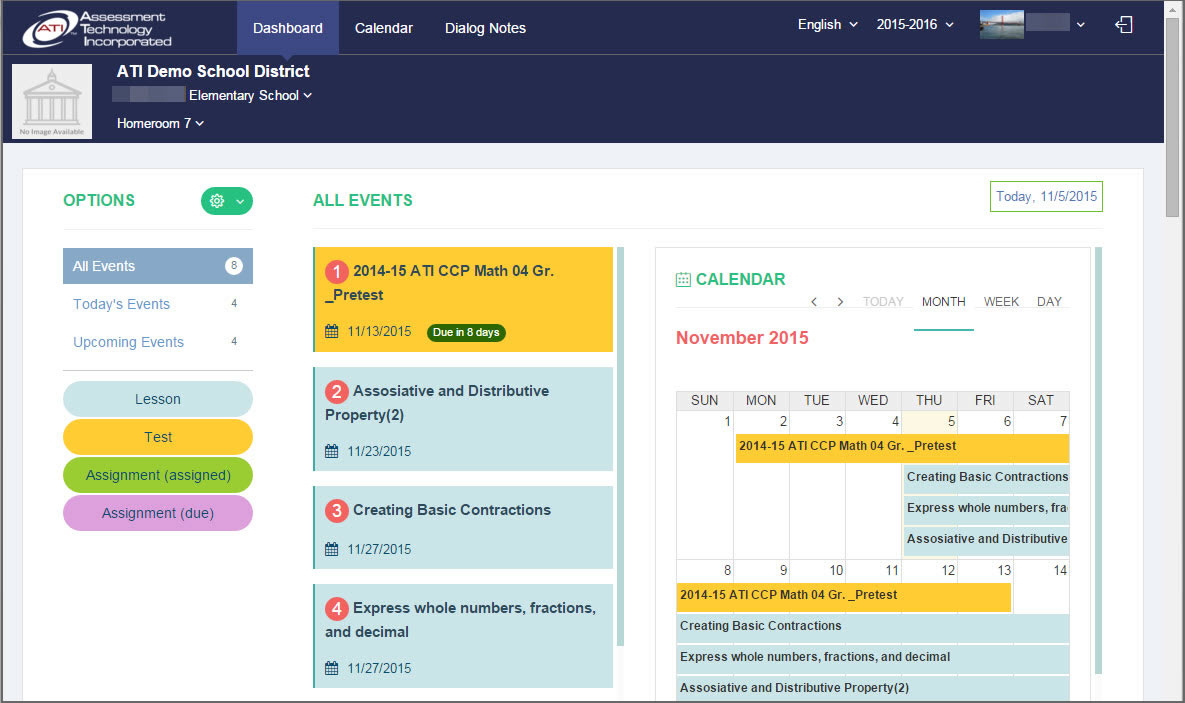This screenshot has width=1185, height=703.
Task: Go to previous month with left arrow
Action: [813, 301]
